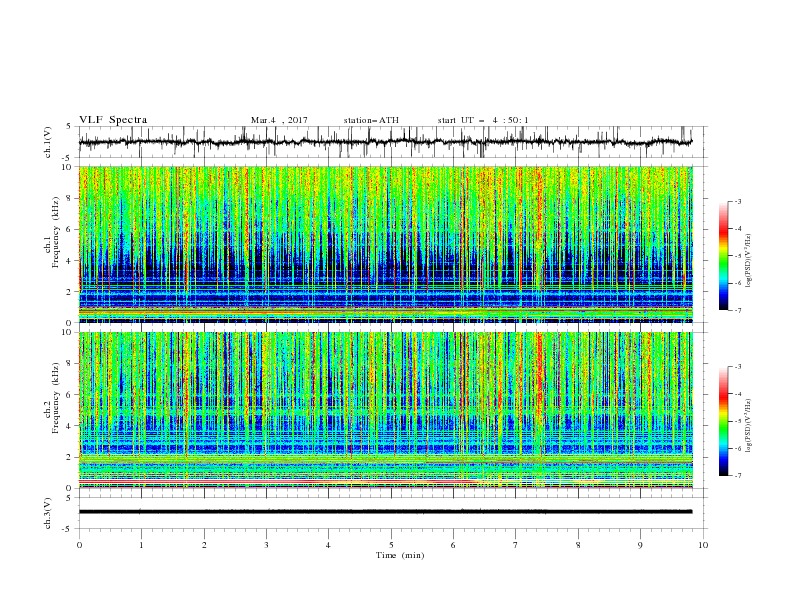The width and height of the screenshot is (792, 612).
Task: Click the "-7" tick on ch.2 colorbar
Action: (737, 476)
